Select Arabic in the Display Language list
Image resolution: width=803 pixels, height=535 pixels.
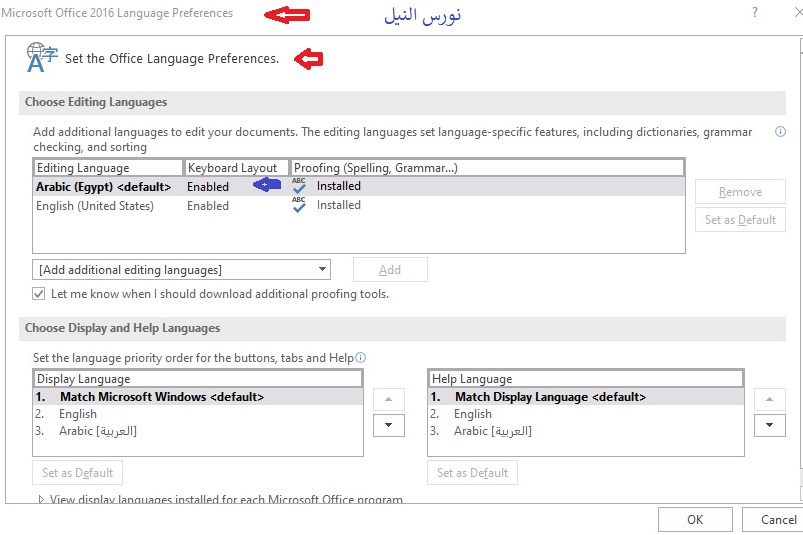tap(97, 431)
